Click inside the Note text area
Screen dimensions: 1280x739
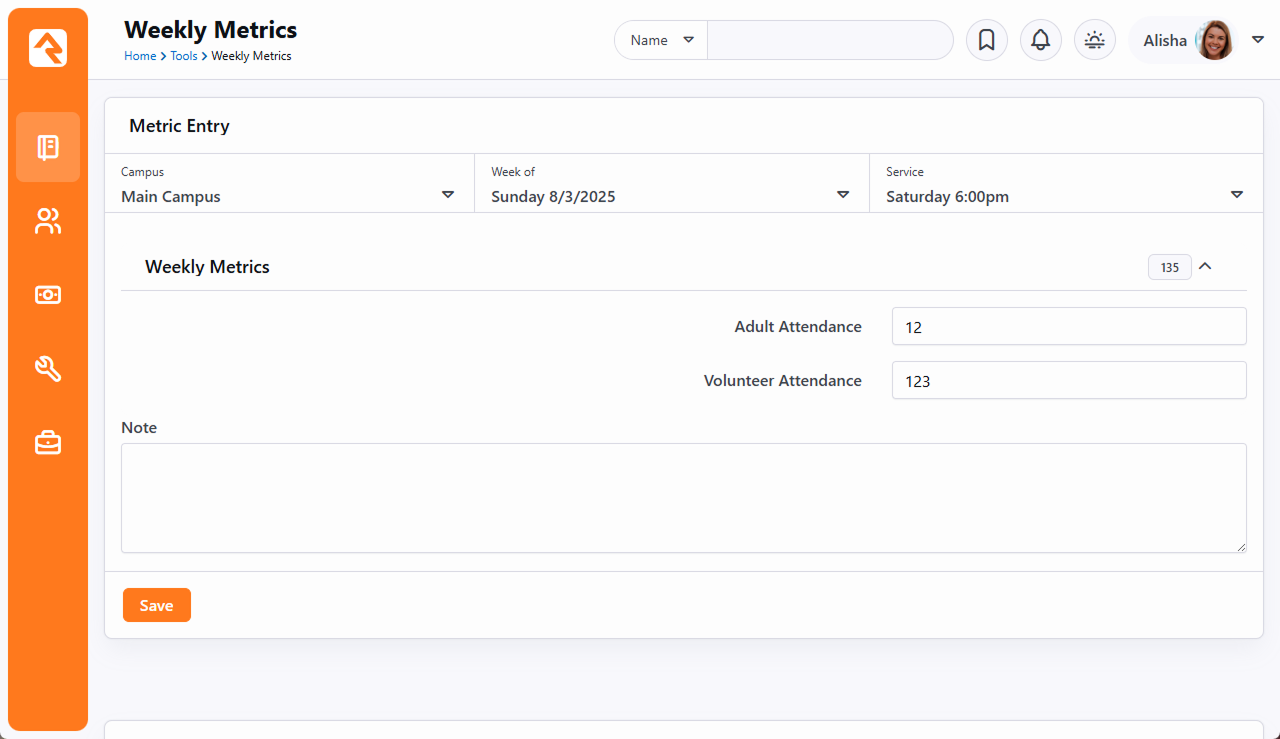point(683,497)
